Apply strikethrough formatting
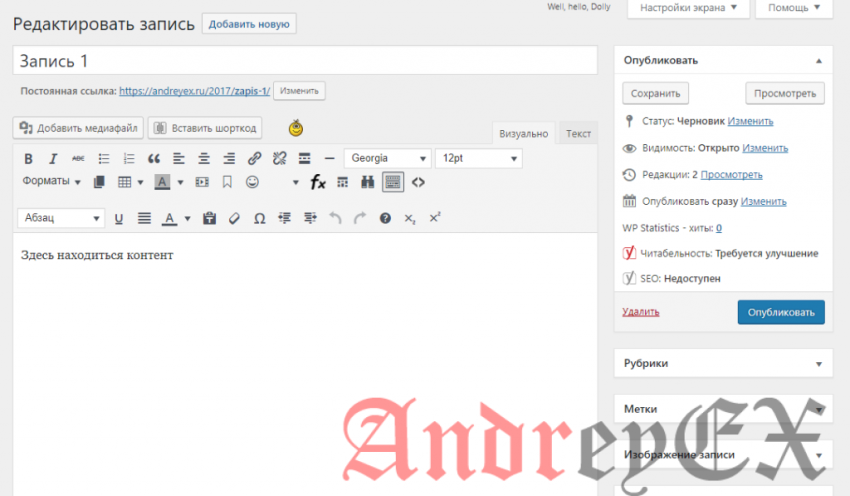This screenshot has height=496, width=850. (78, 158)
